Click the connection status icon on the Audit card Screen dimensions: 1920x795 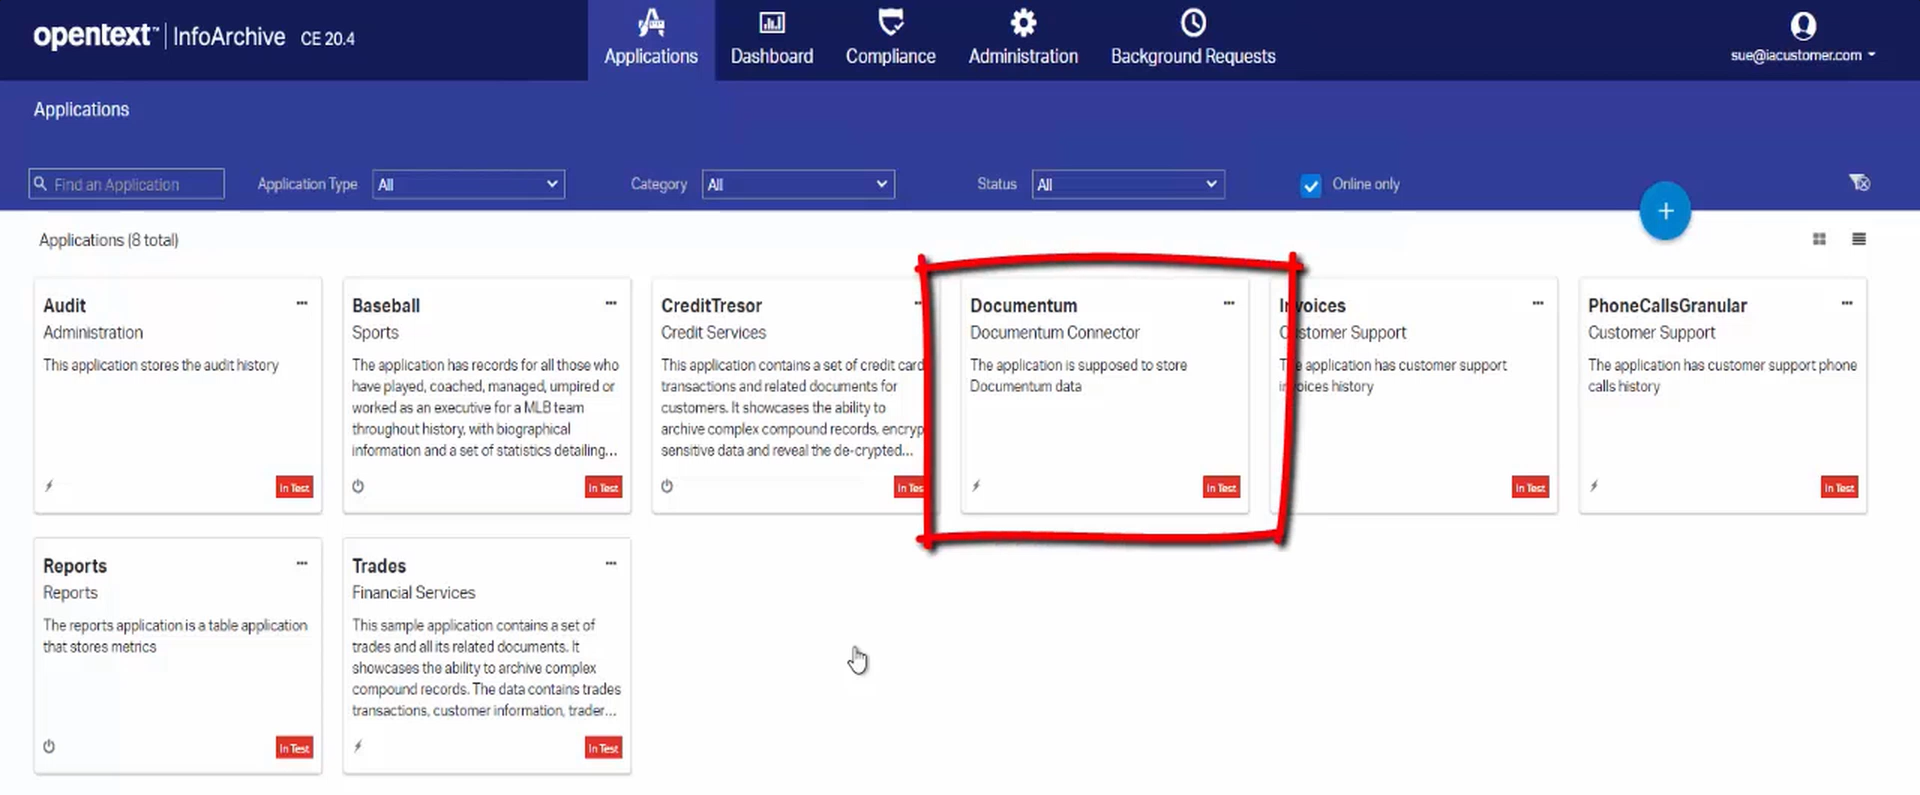[x=49, y=486]
